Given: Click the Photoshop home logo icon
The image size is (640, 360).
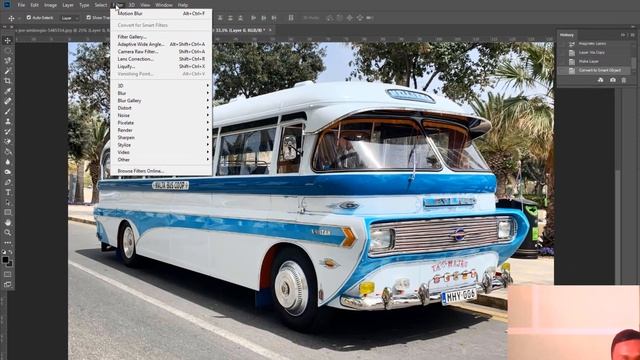Looking at the screenshot, I should (x=7, y=5).
